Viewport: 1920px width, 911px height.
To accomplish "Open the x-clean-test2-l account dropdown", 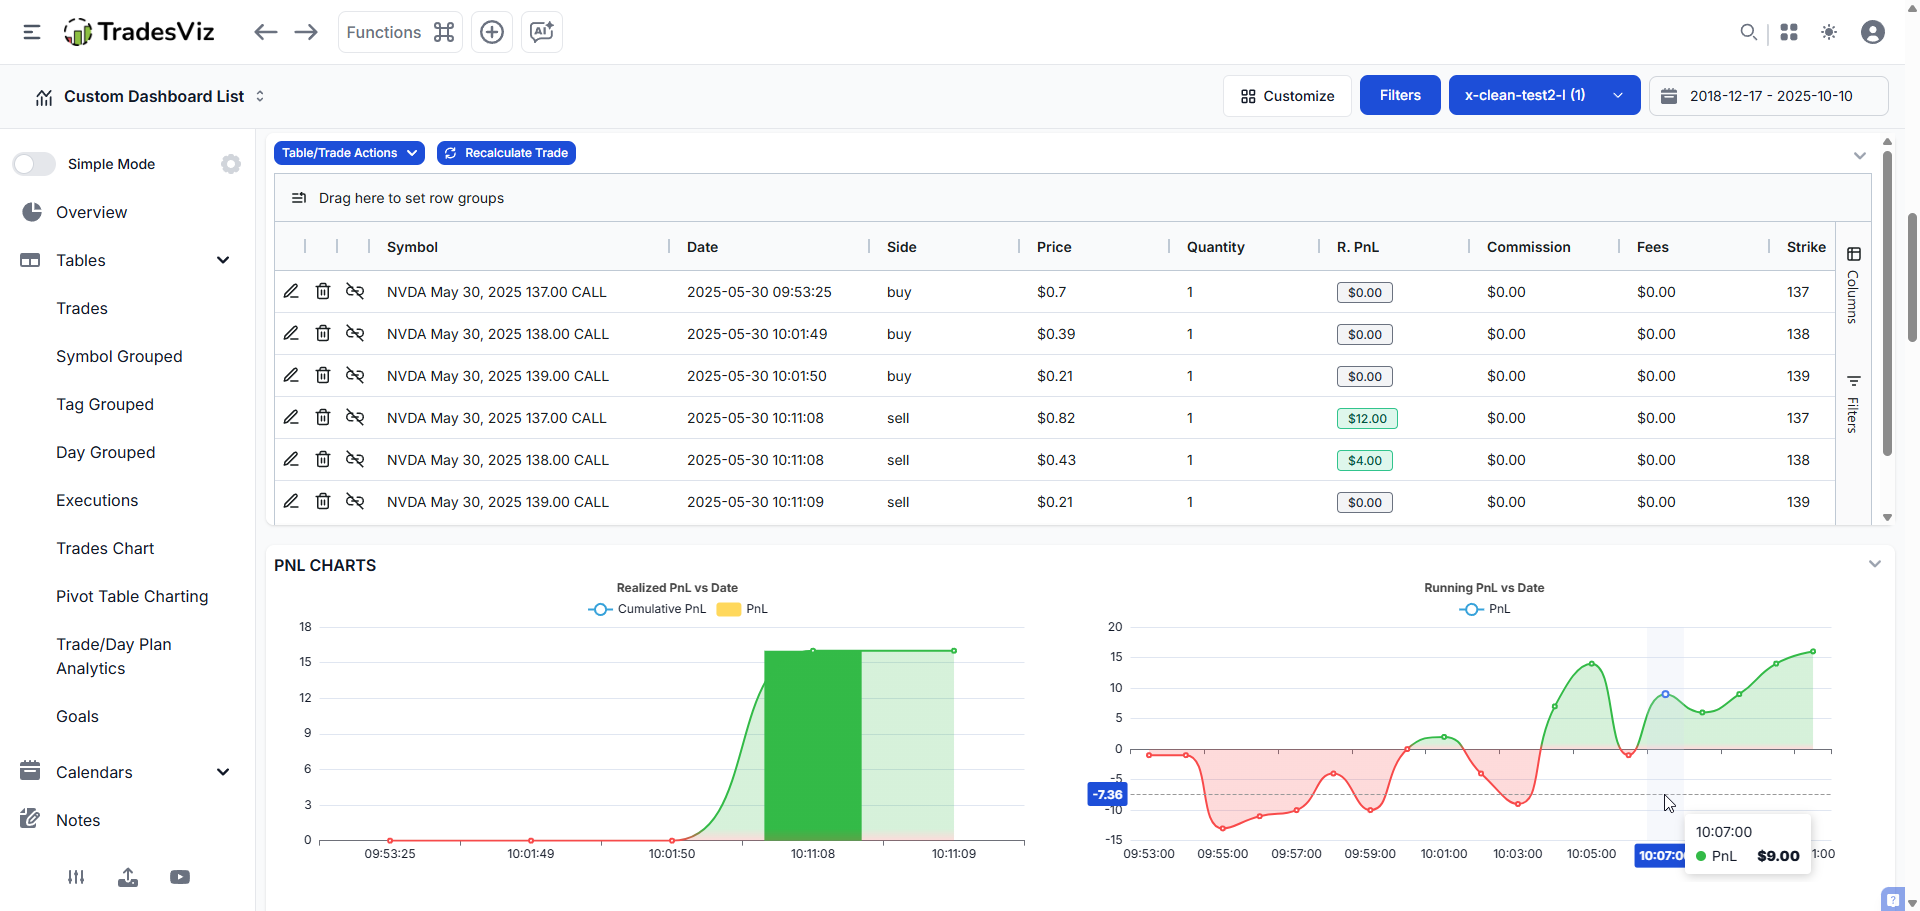I will 1543,95.
